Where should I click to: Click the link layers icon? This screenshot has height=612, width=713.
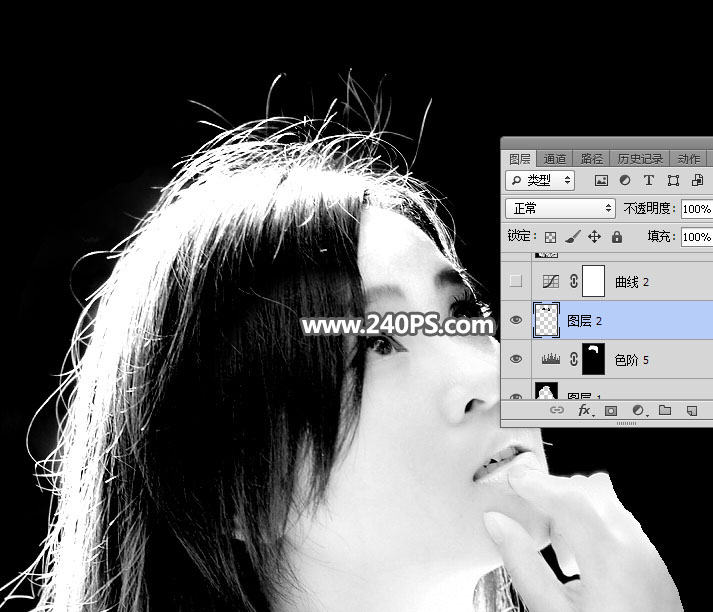[557, 411]
